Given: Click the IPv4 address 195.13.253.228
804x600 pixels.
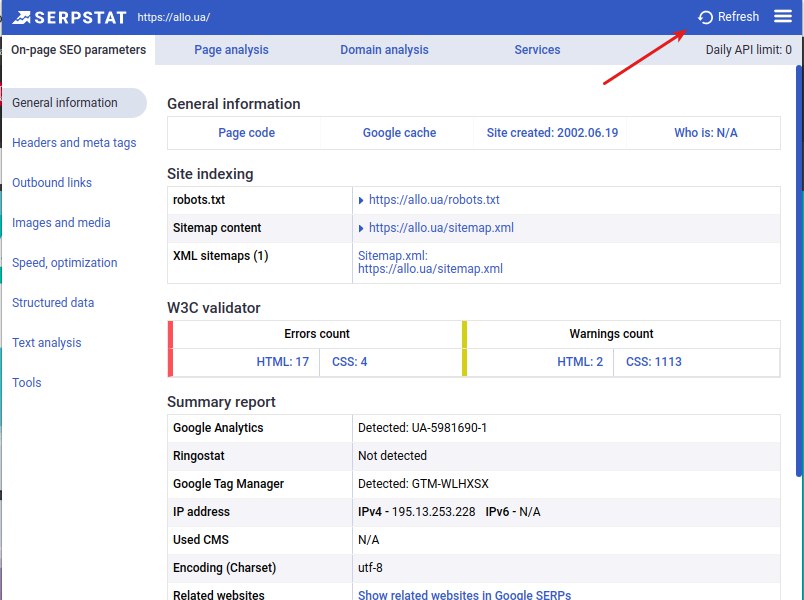Looking at the screenshot, I should tap(433, 512).
